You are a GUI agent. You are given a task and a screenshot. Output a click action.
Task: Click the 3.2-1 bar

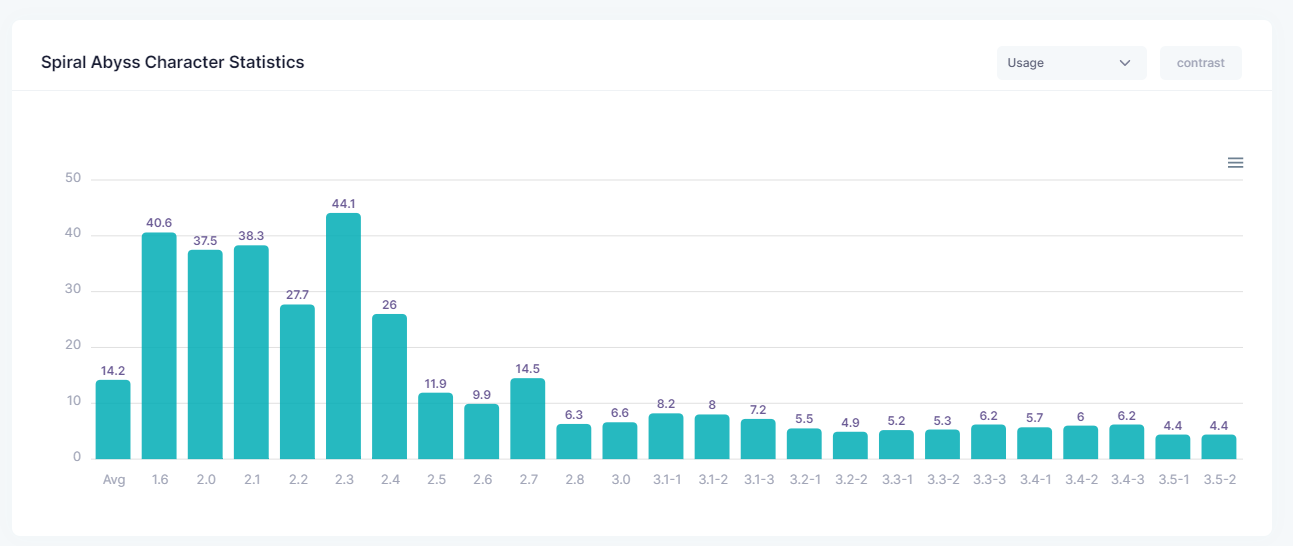[803, 444]
